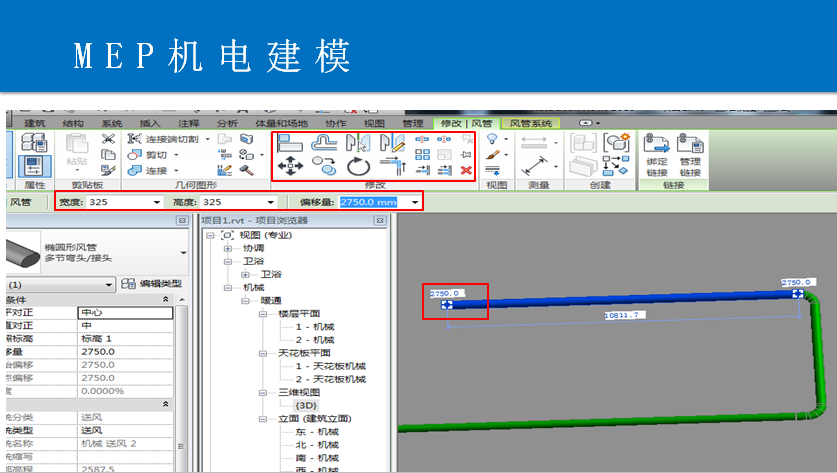
Task: Activate the Move tool icon
Action: tap(290, 166)
